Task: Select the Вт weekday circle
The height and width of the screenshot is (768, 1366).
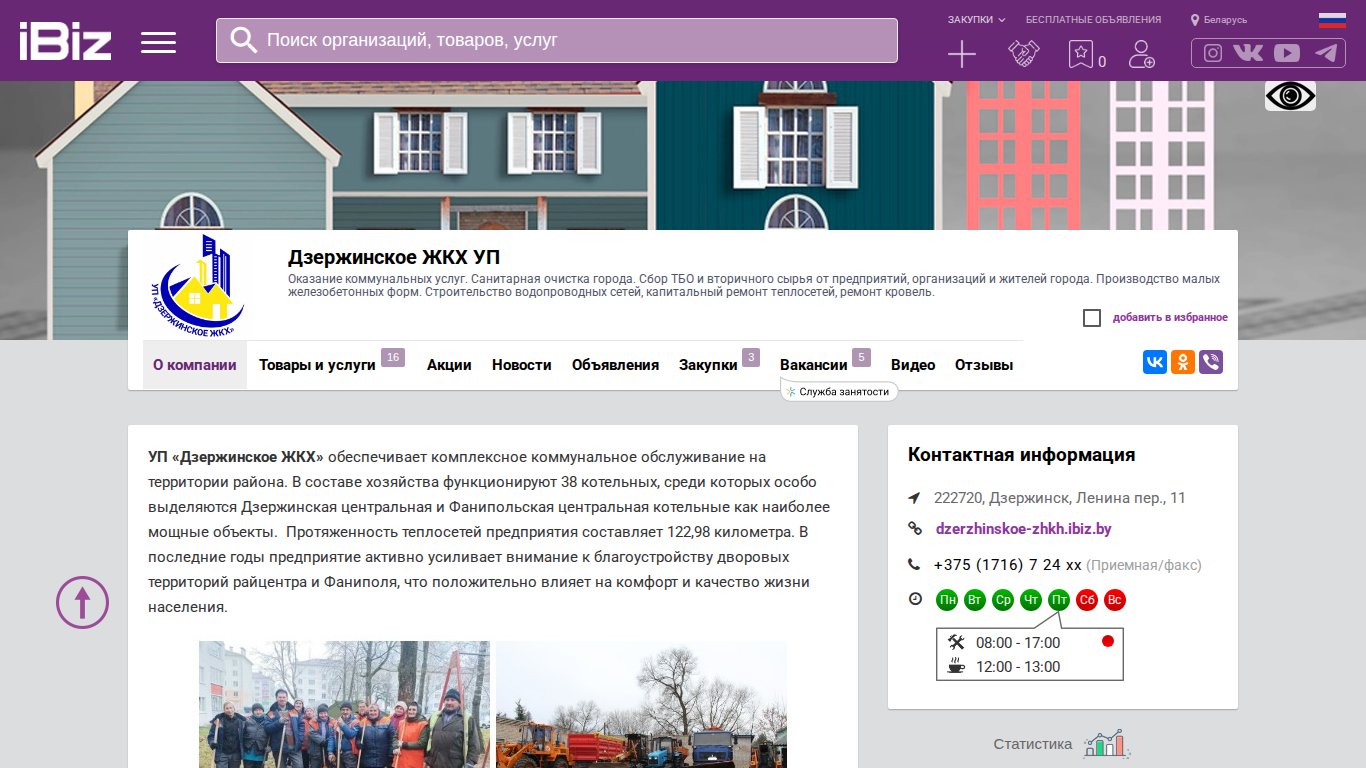Action: click(x=975, y=600)
